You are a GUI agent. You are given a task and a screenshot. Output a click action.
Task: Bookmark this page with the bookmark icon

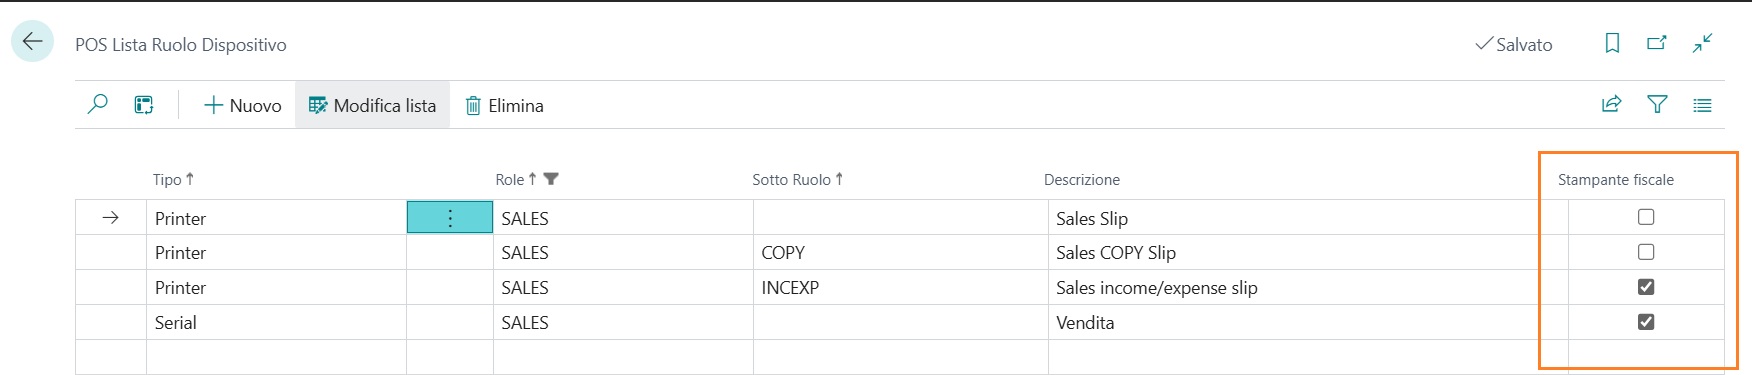(1612, 43)
